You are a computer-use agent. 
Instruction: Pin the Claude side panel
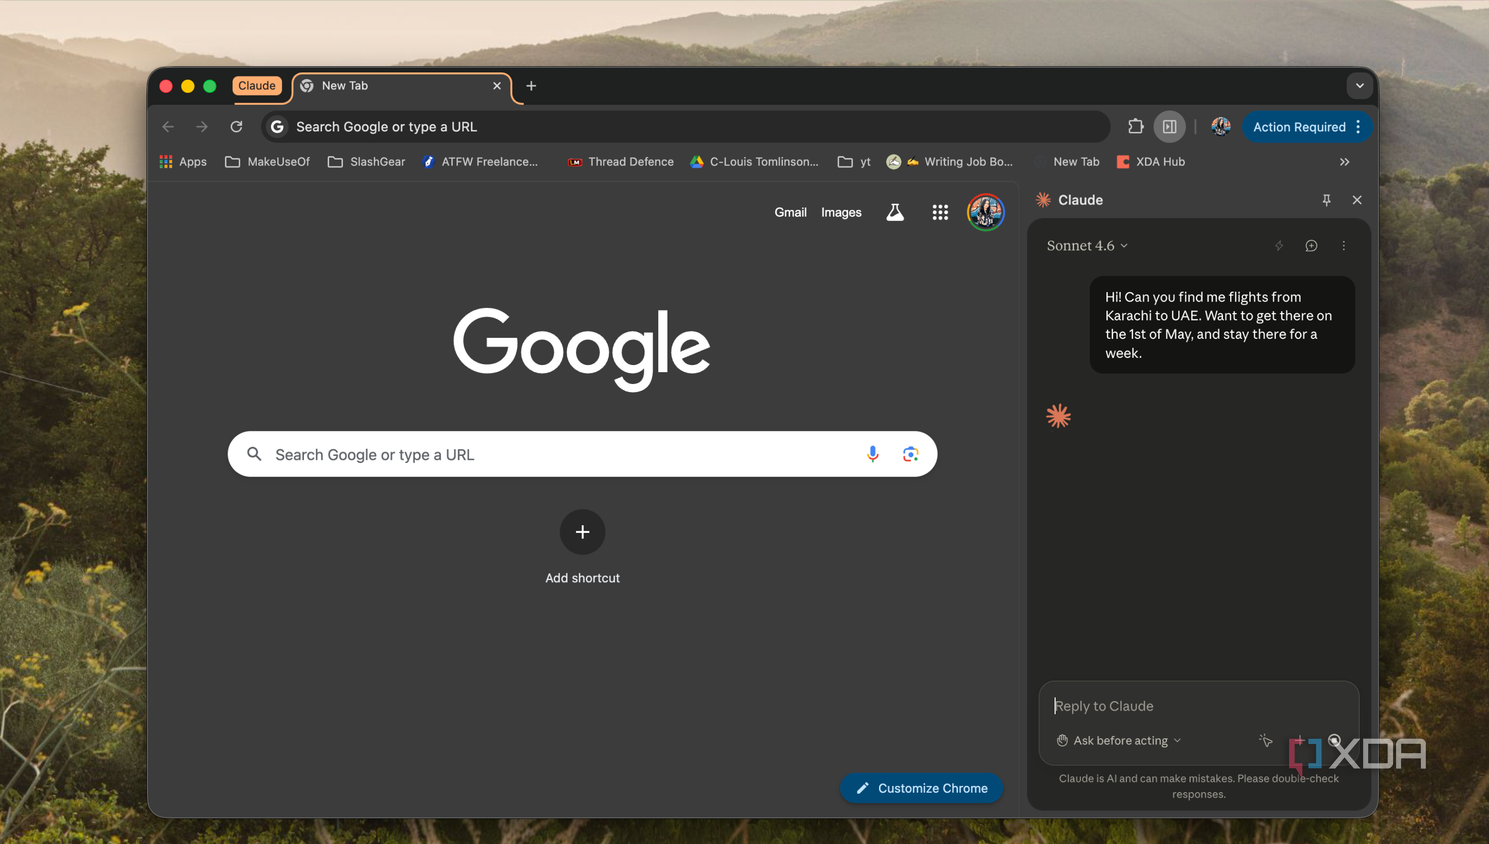pos(1326,200)
